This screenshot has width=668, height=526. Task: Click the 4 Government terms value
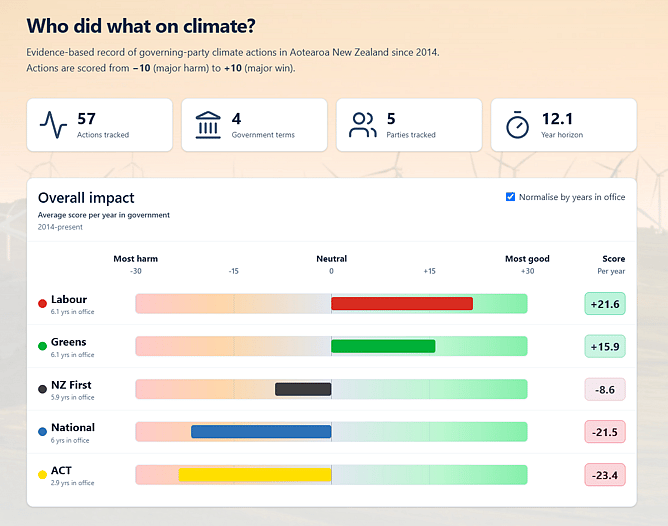coord(236,119)
